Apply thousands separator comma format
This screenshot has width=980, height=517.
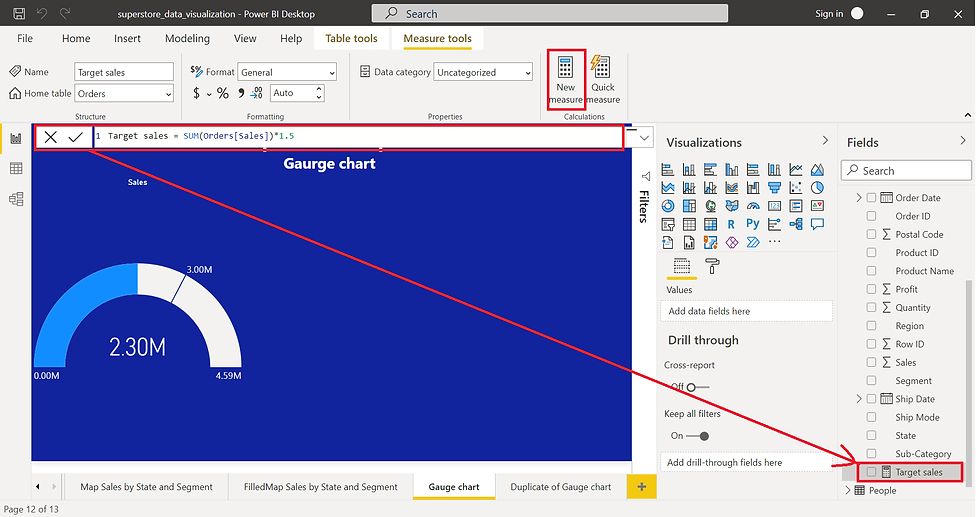tap(241, 94)
